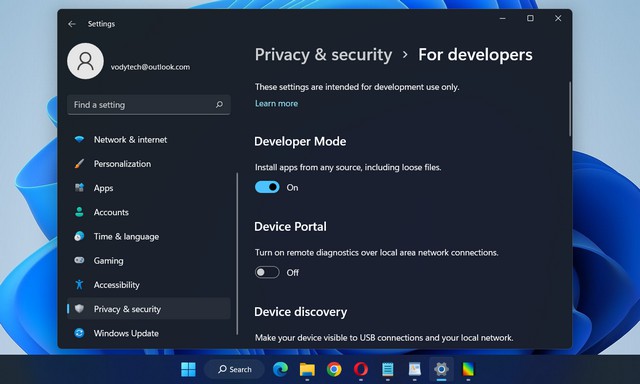Go back to Privacy & security breadcrumb

pyautogui.click(x=323, y=55)
